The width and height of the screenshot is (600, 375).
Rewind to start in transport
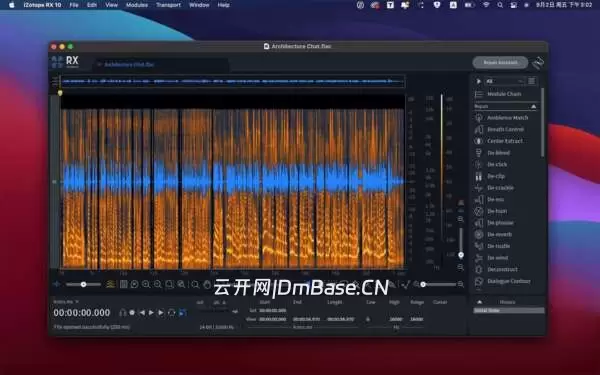pyautogui.click(x=142, y=313)
